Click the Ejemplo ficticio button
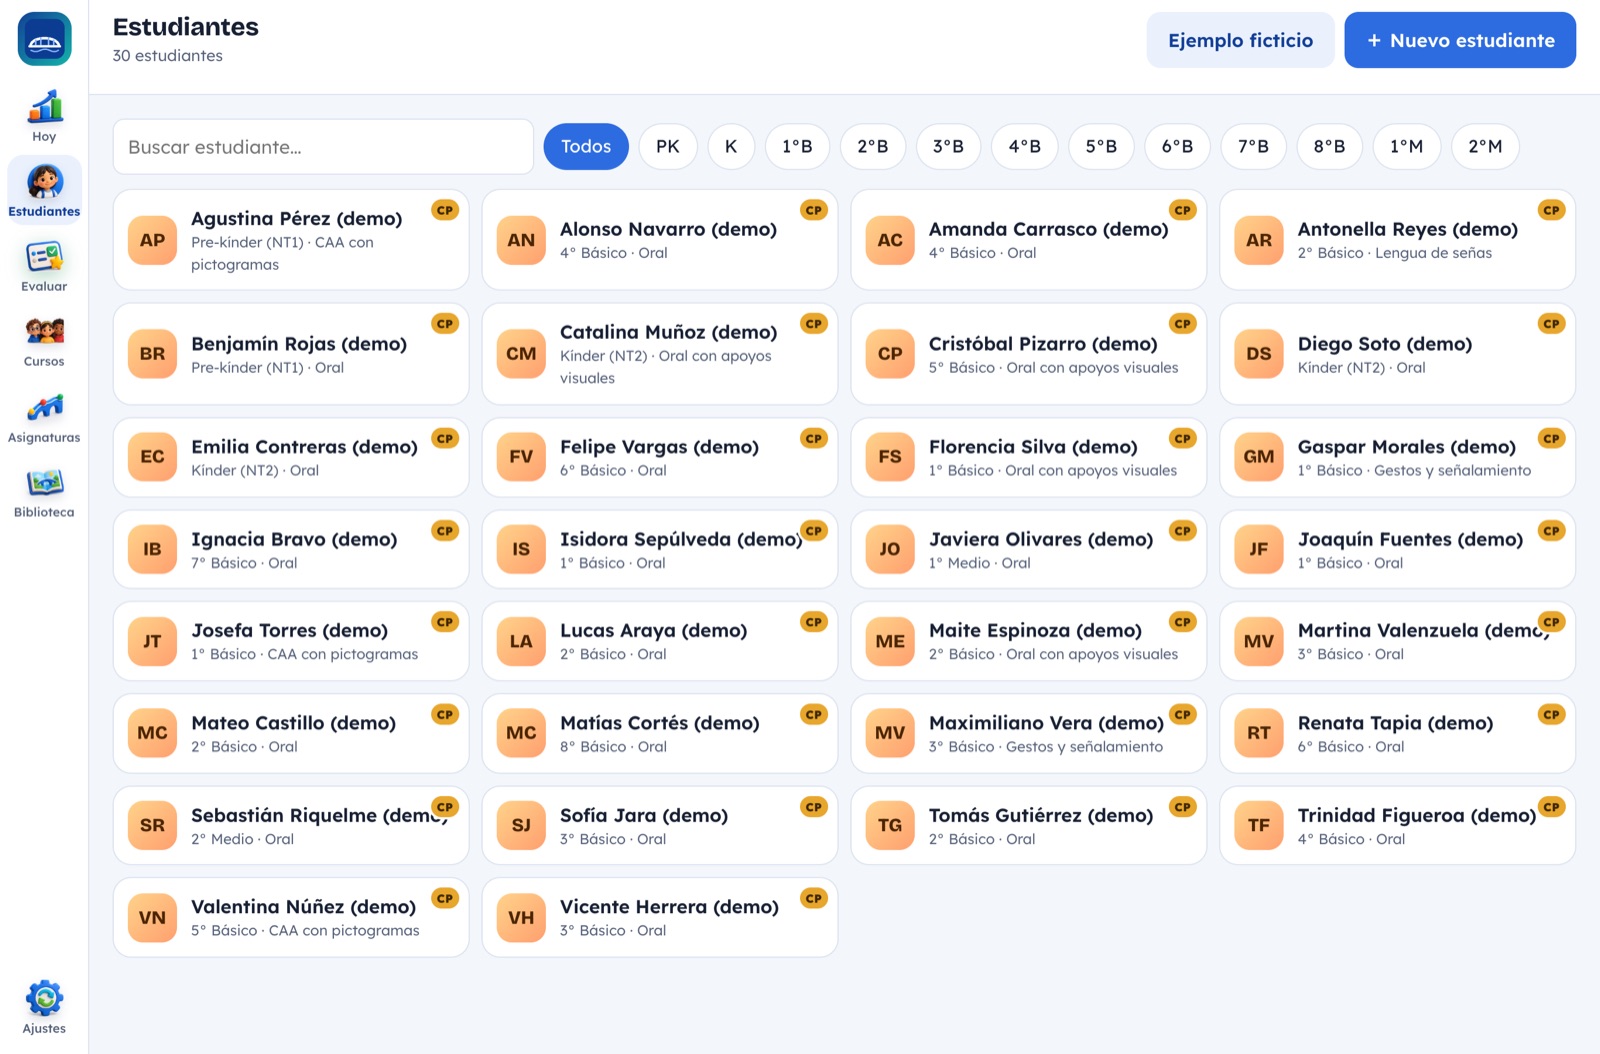This screenshot has height=1054, width=1600. (1240, 40)
